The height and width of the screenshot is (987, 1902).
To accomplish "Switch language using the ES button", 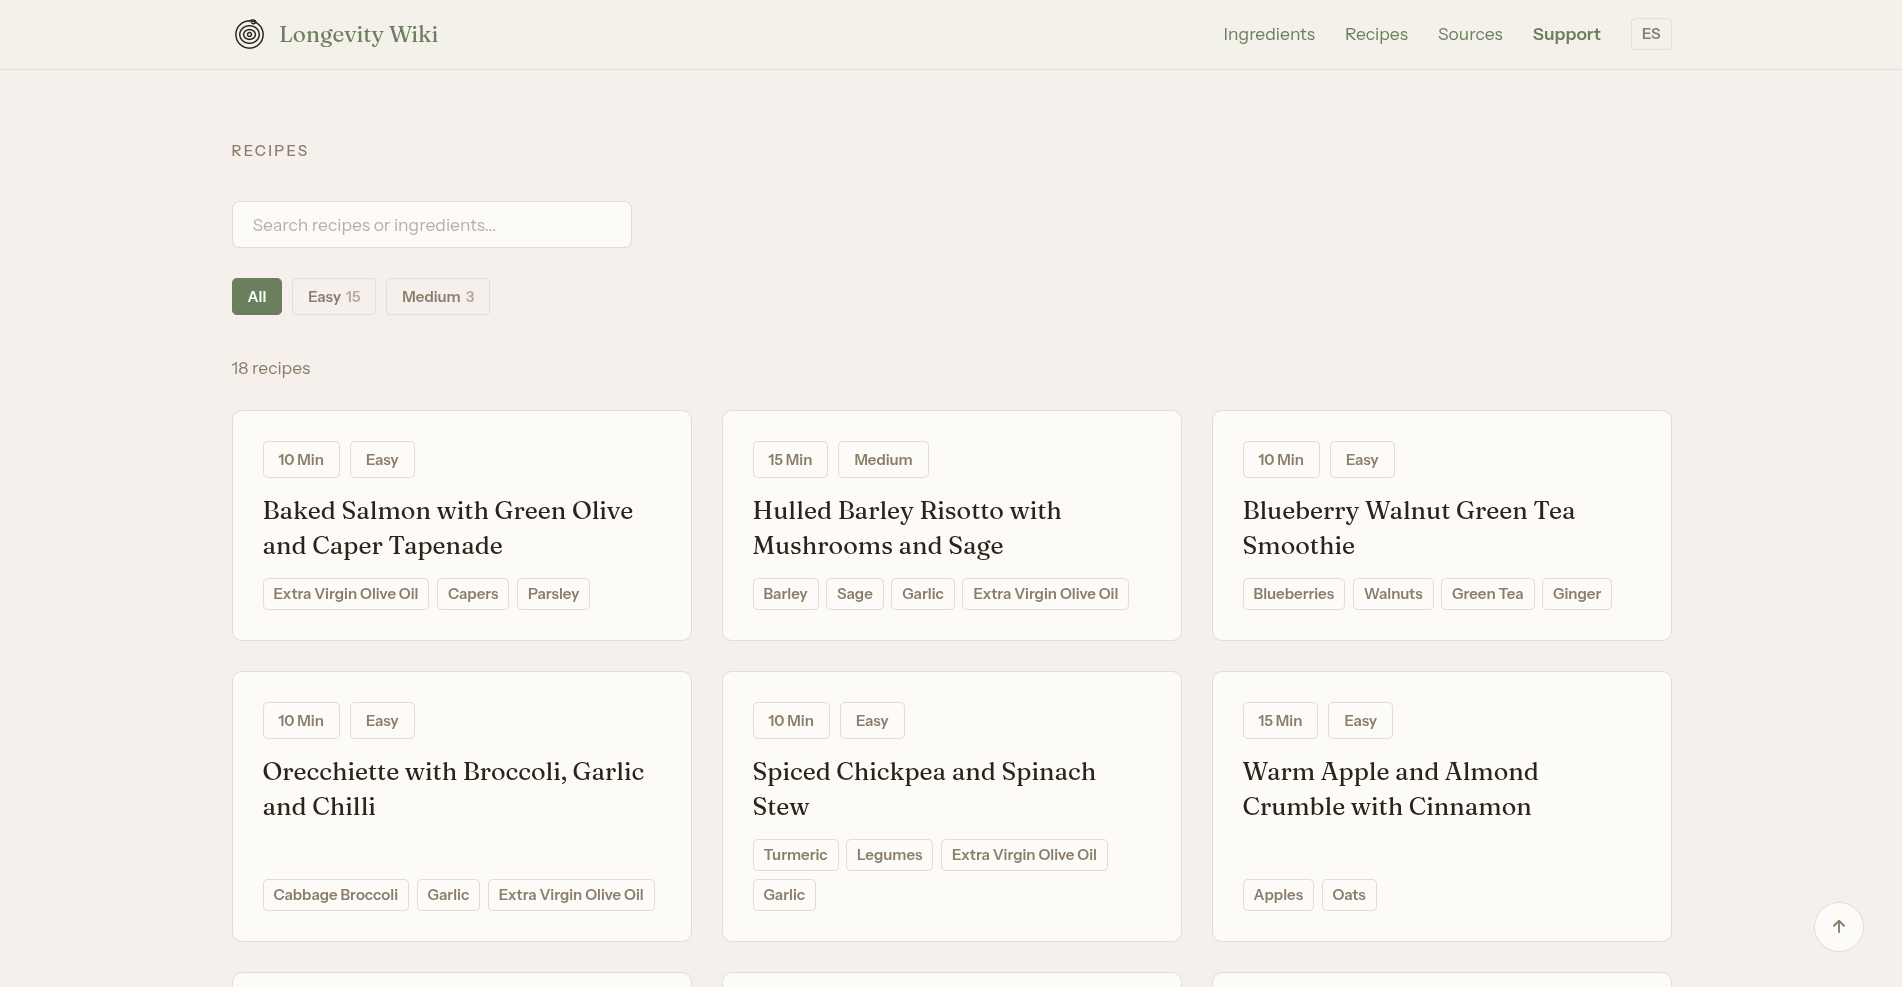I will pos(1650,34).
